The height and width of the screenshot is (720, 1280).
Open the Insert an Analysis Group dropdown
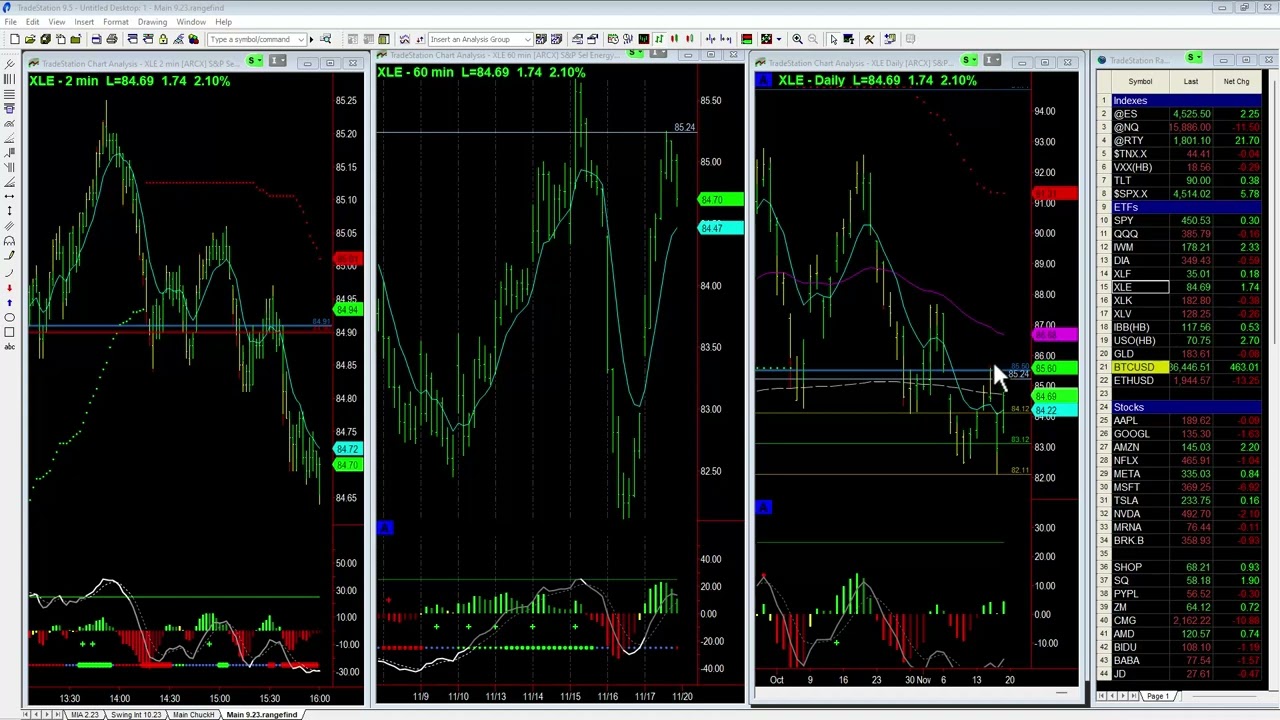527,39
